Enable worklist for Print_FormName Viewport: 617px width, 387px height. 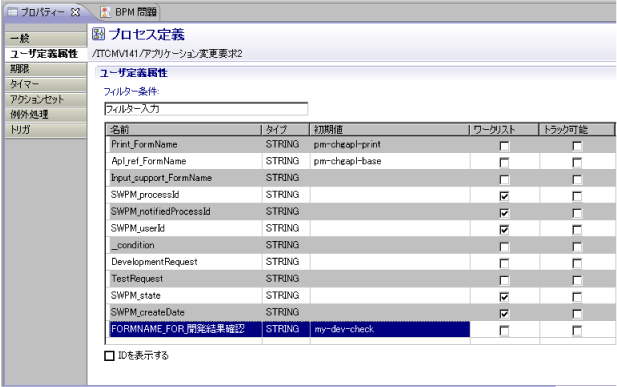tap(504, 146)
